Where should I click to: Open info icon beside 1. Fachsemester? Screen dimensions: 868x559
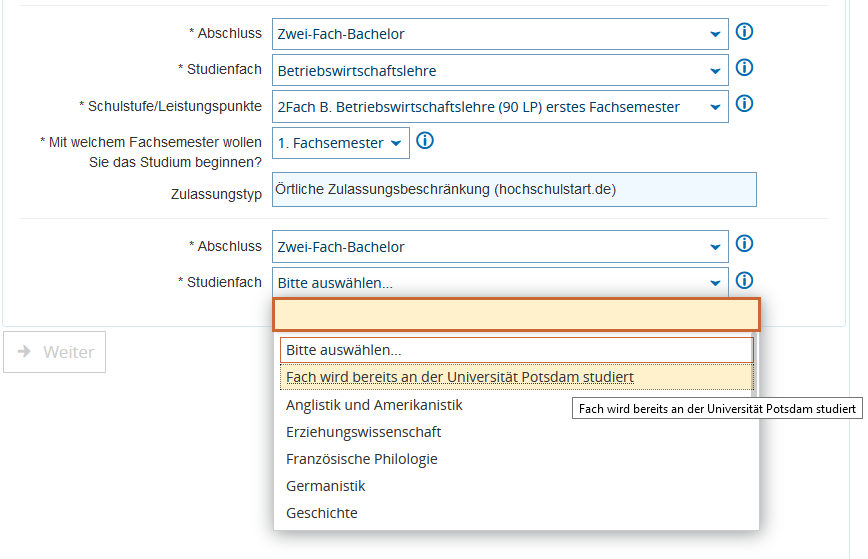point(425,141)
